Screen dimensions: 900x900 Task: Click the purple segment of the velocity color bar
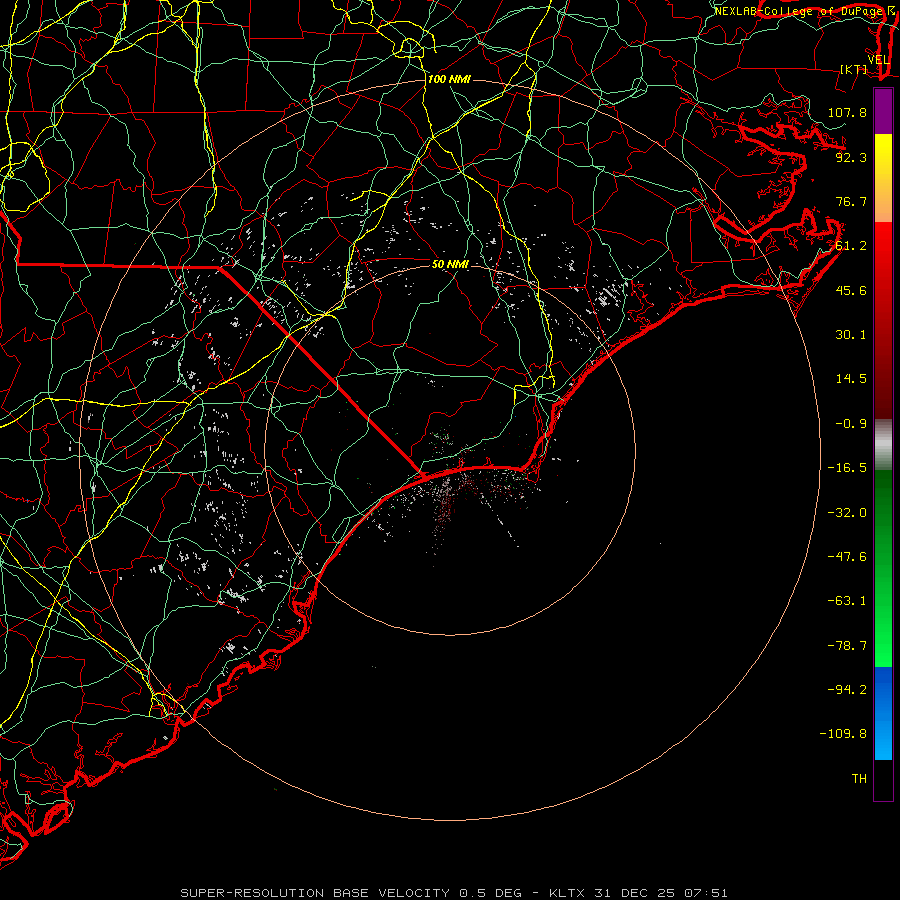[x=883, y=111]
